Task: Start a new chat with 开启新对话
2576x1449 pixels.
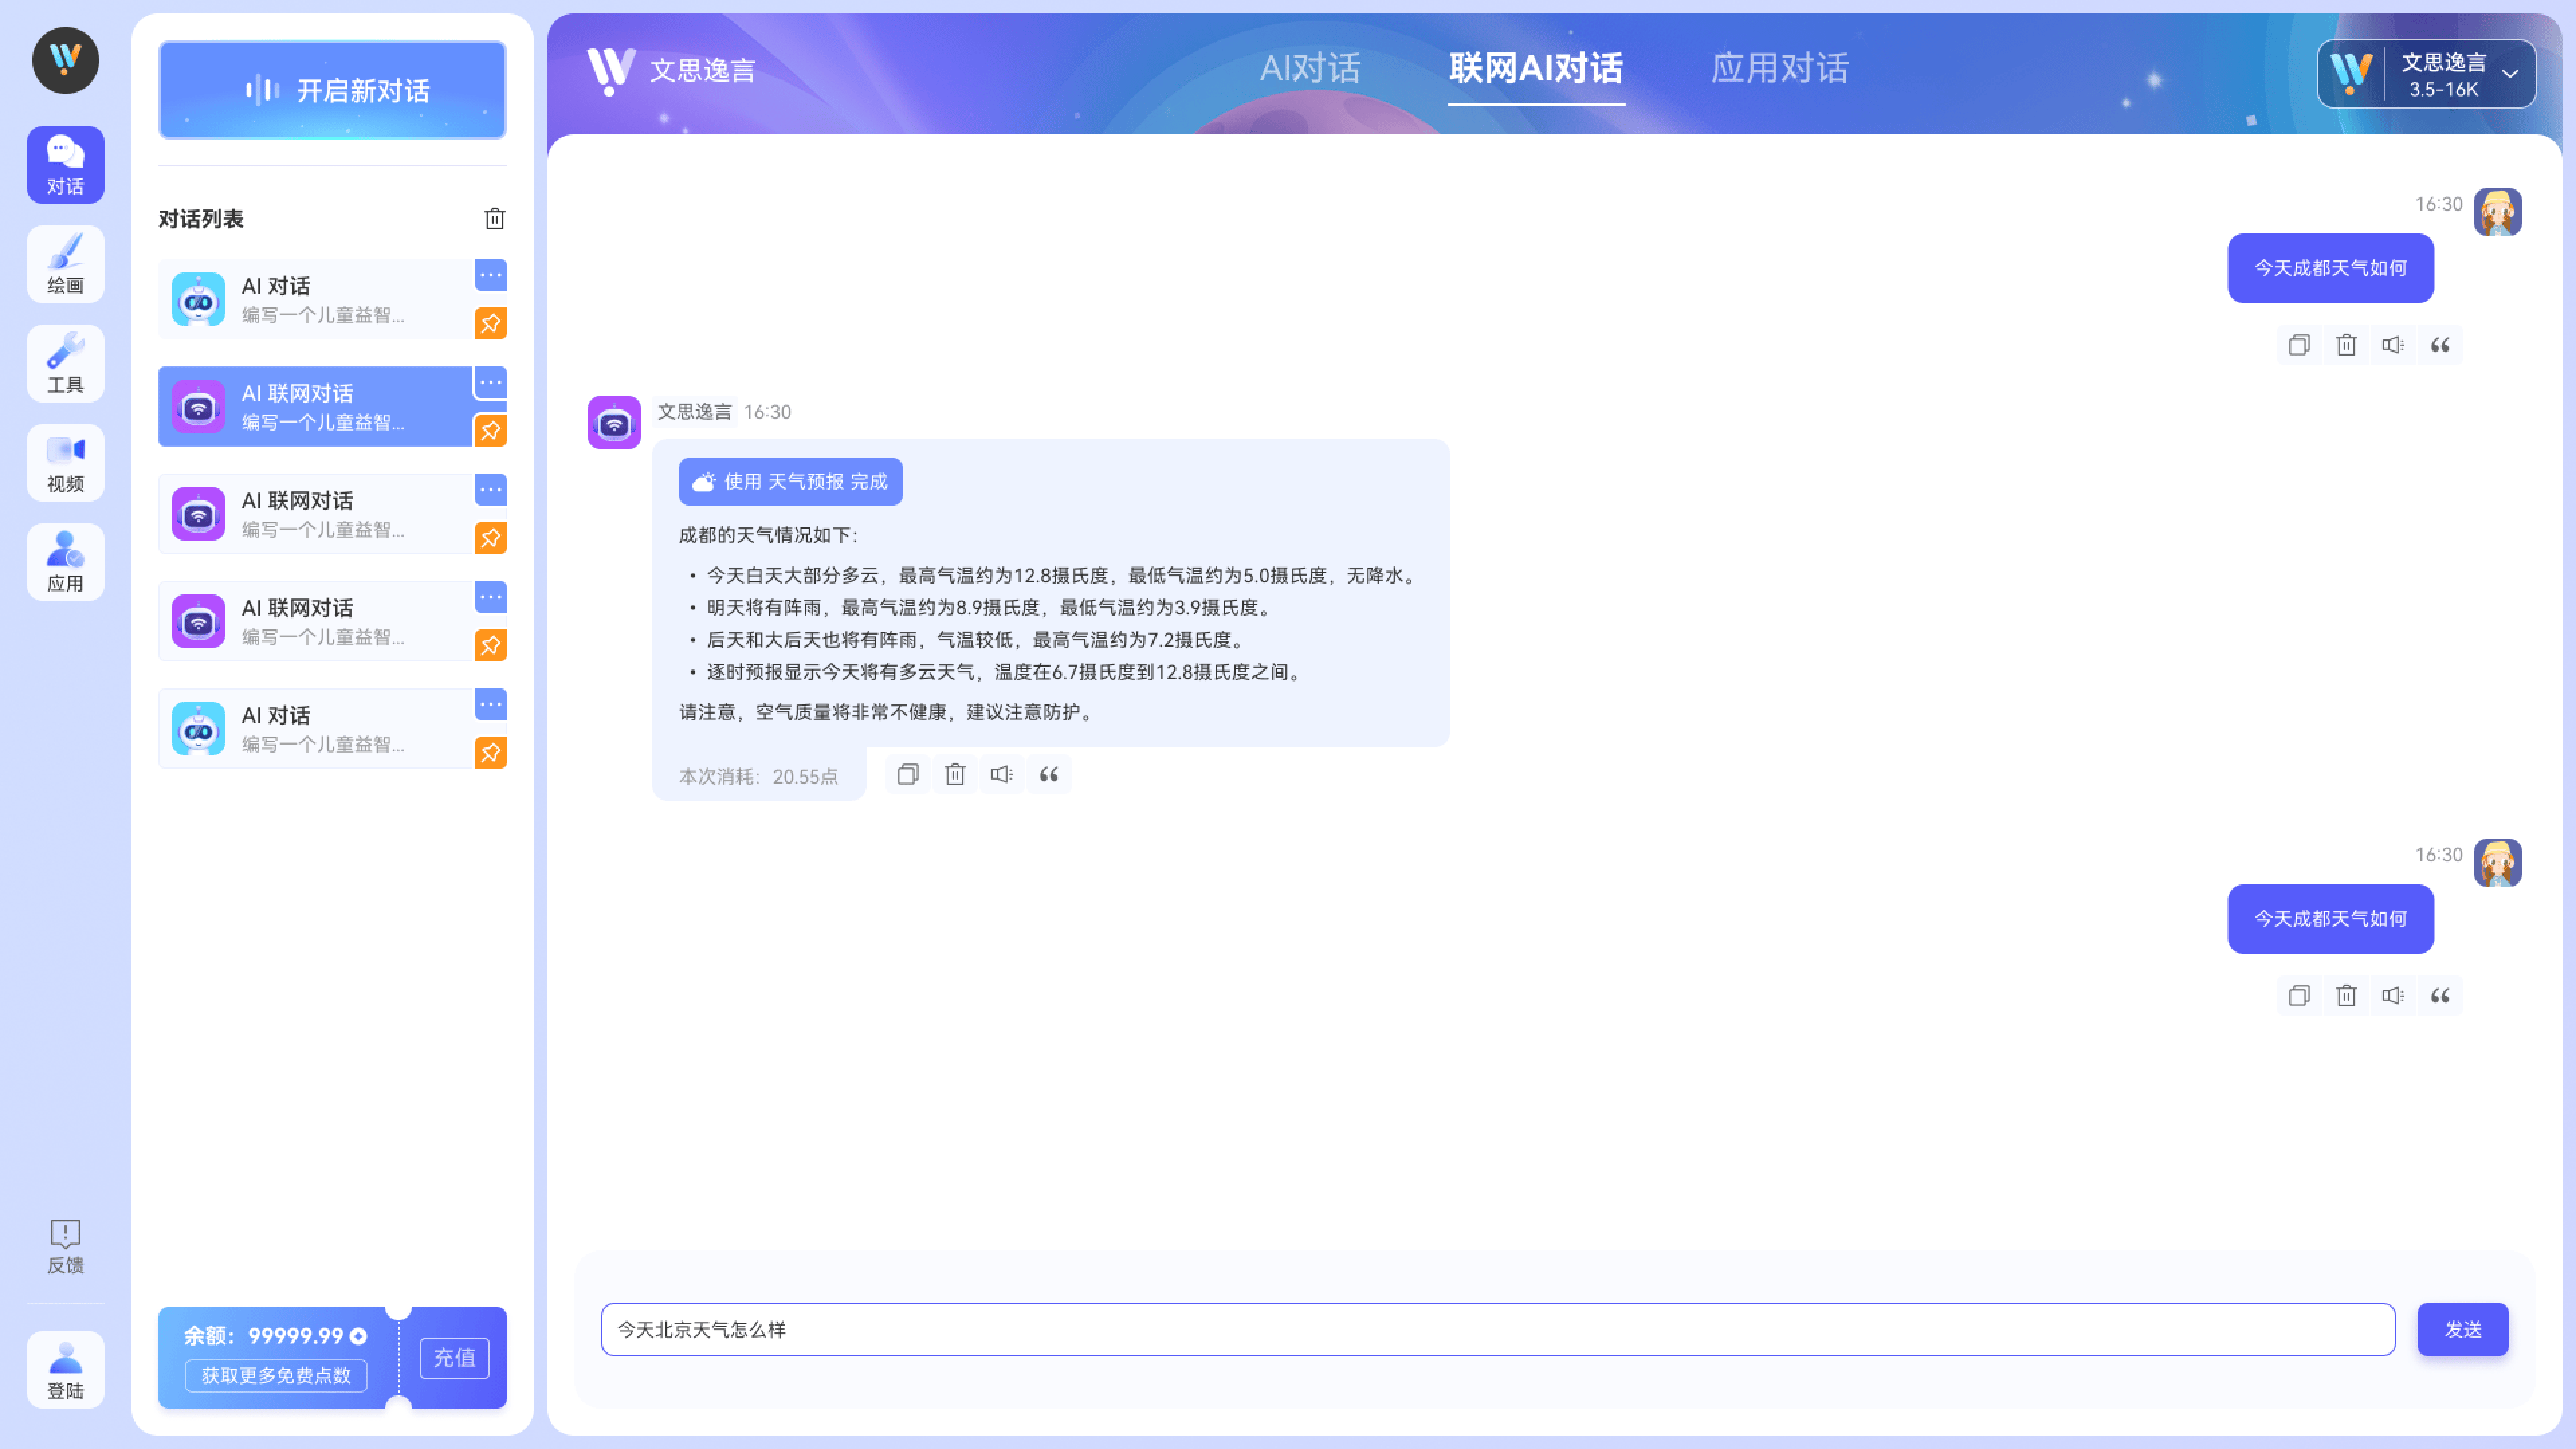Action: (x=332, y=90)
